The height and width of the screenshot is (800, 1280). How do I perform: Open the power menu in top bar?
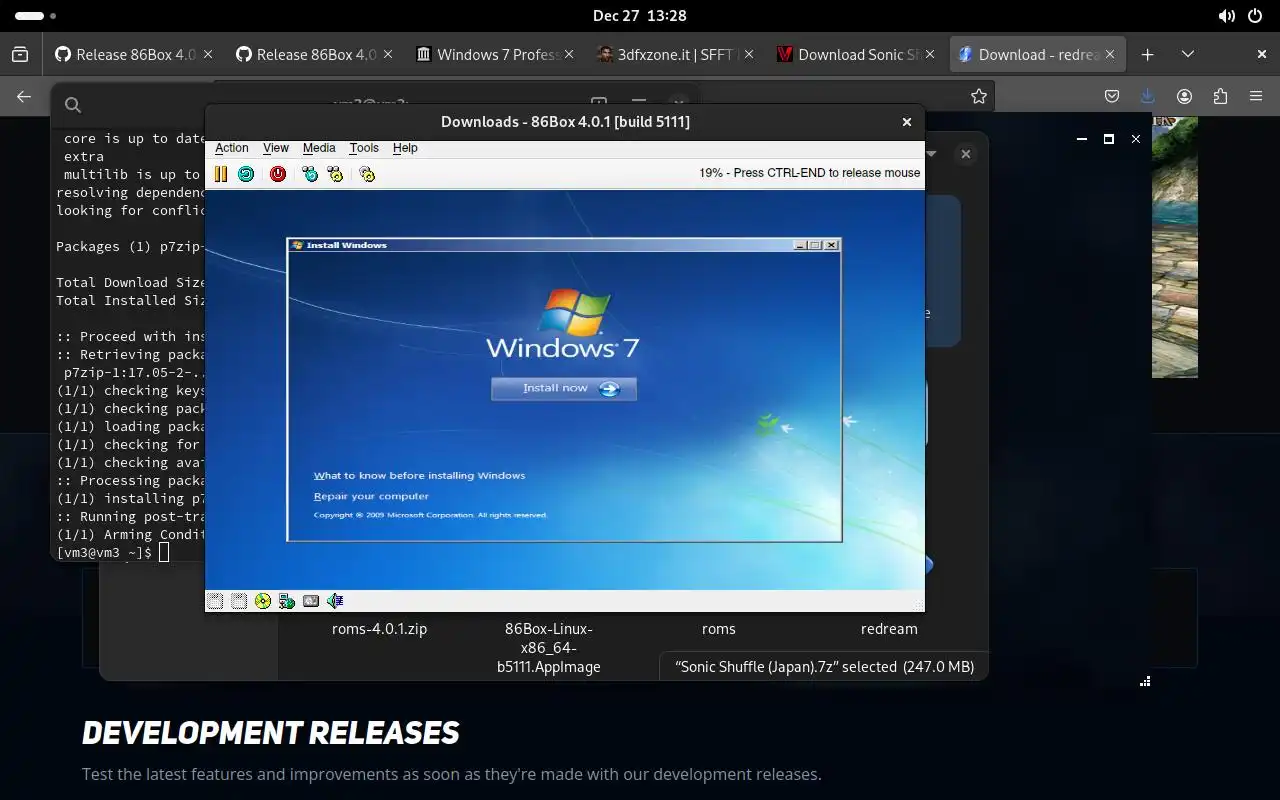point(1256,16)
